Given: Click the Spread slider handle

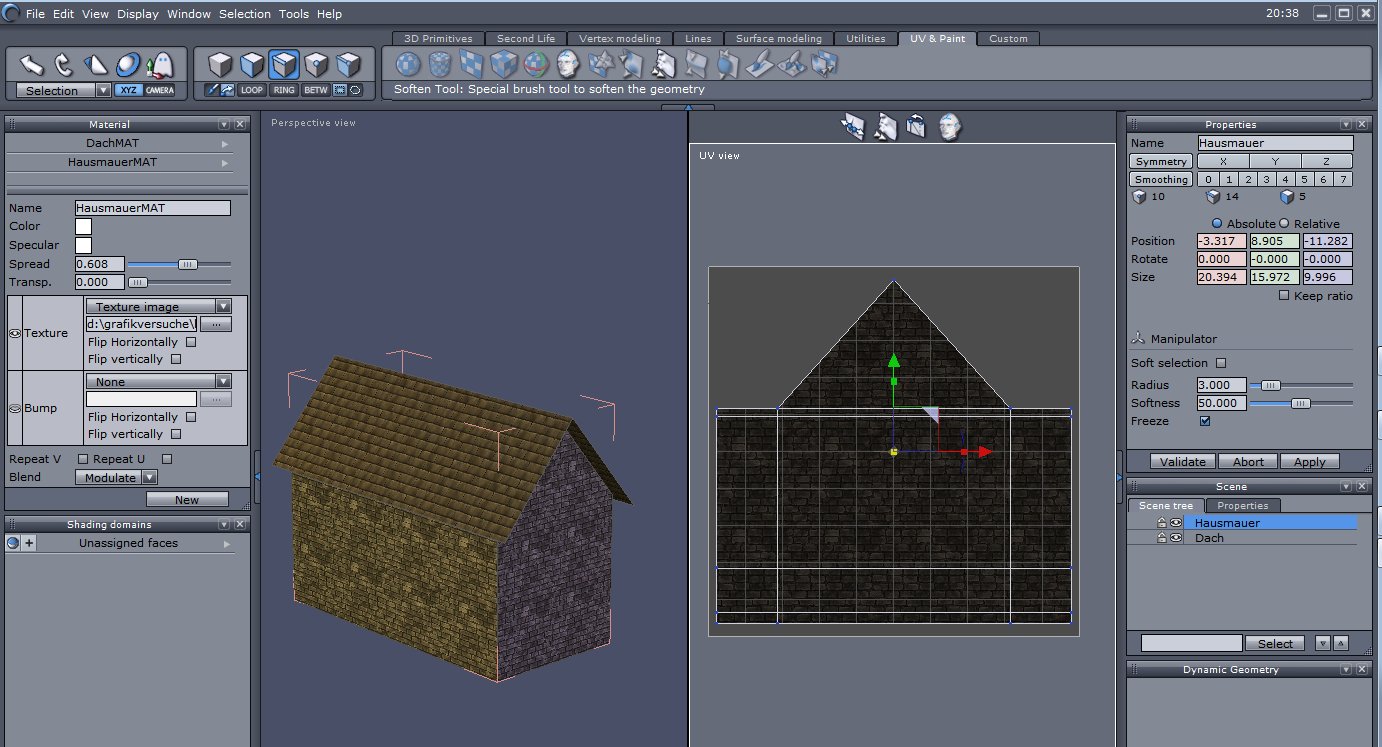Looking at the screenshot, I should [x=186, y=264].
